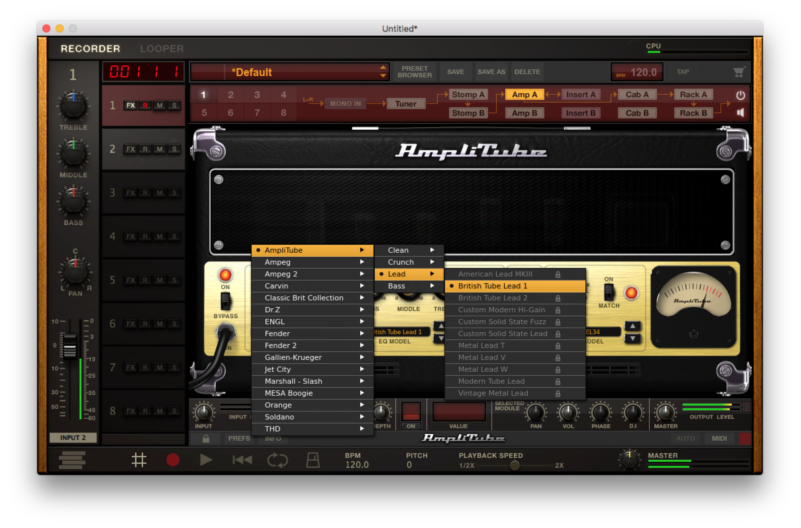Screen dimensions: 801x528
Task: Switch to the LOOPER tab
Action: click(x=162, y=49)
